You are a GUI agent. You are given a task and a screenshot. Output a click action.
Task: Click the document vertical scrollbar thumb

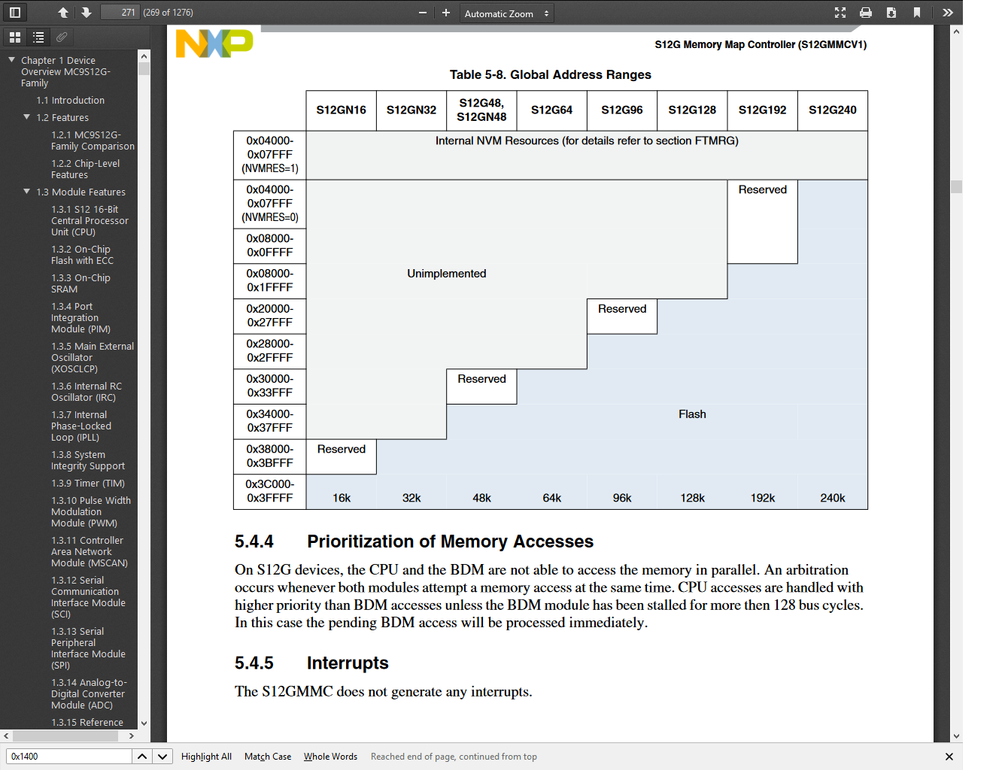coord(956,186)
